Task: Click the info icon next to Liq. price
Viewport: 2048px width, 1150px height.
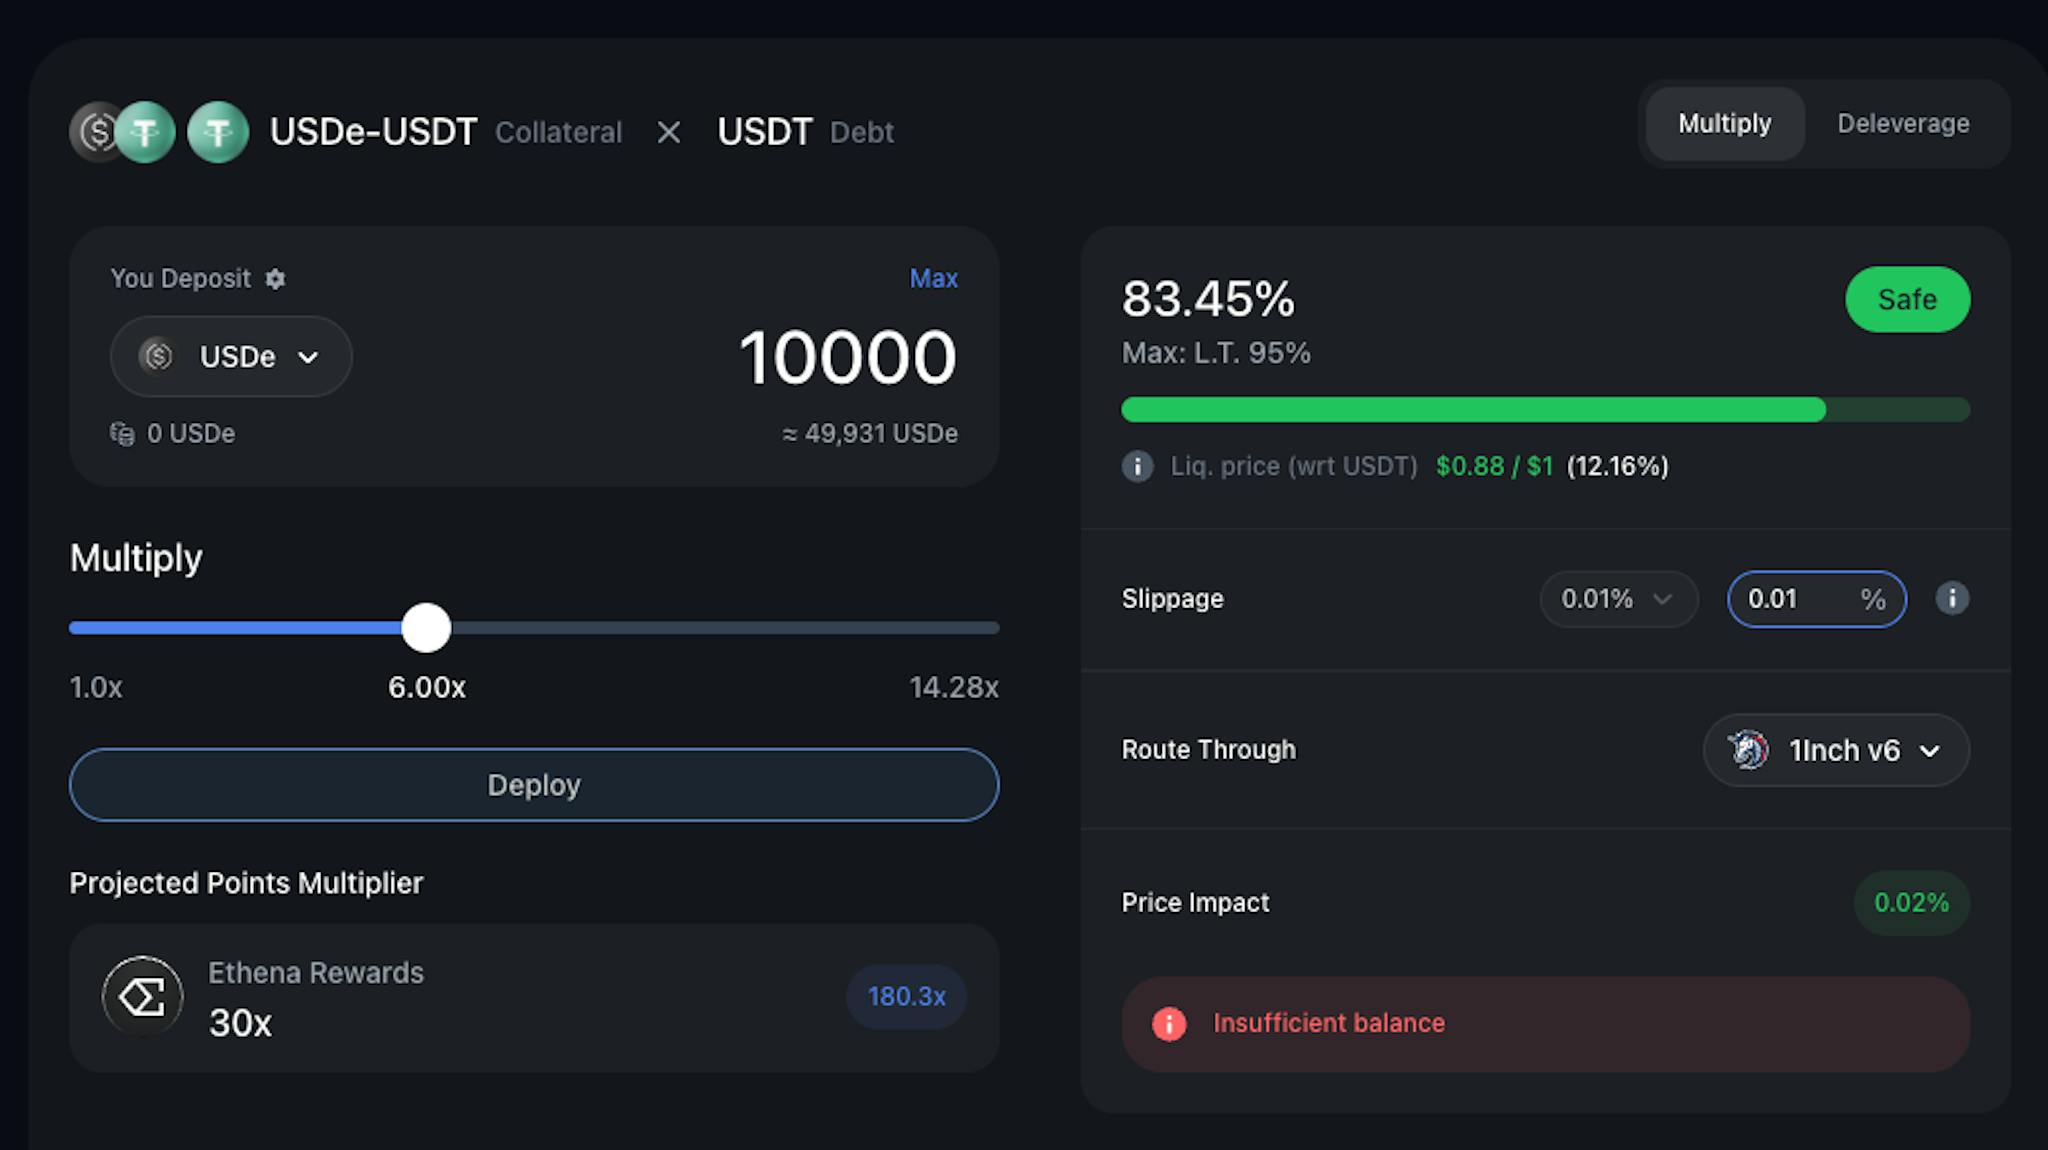Action: tap(1137, 466)
